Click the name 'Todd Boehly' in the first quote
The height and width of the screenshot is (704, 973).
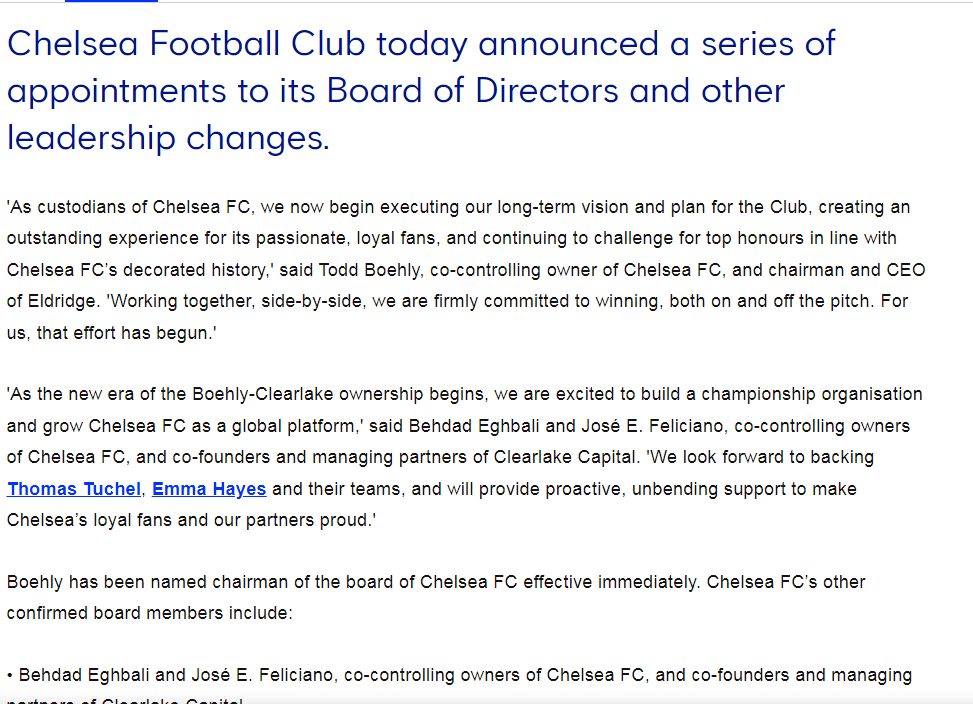[x=369, y=270]
